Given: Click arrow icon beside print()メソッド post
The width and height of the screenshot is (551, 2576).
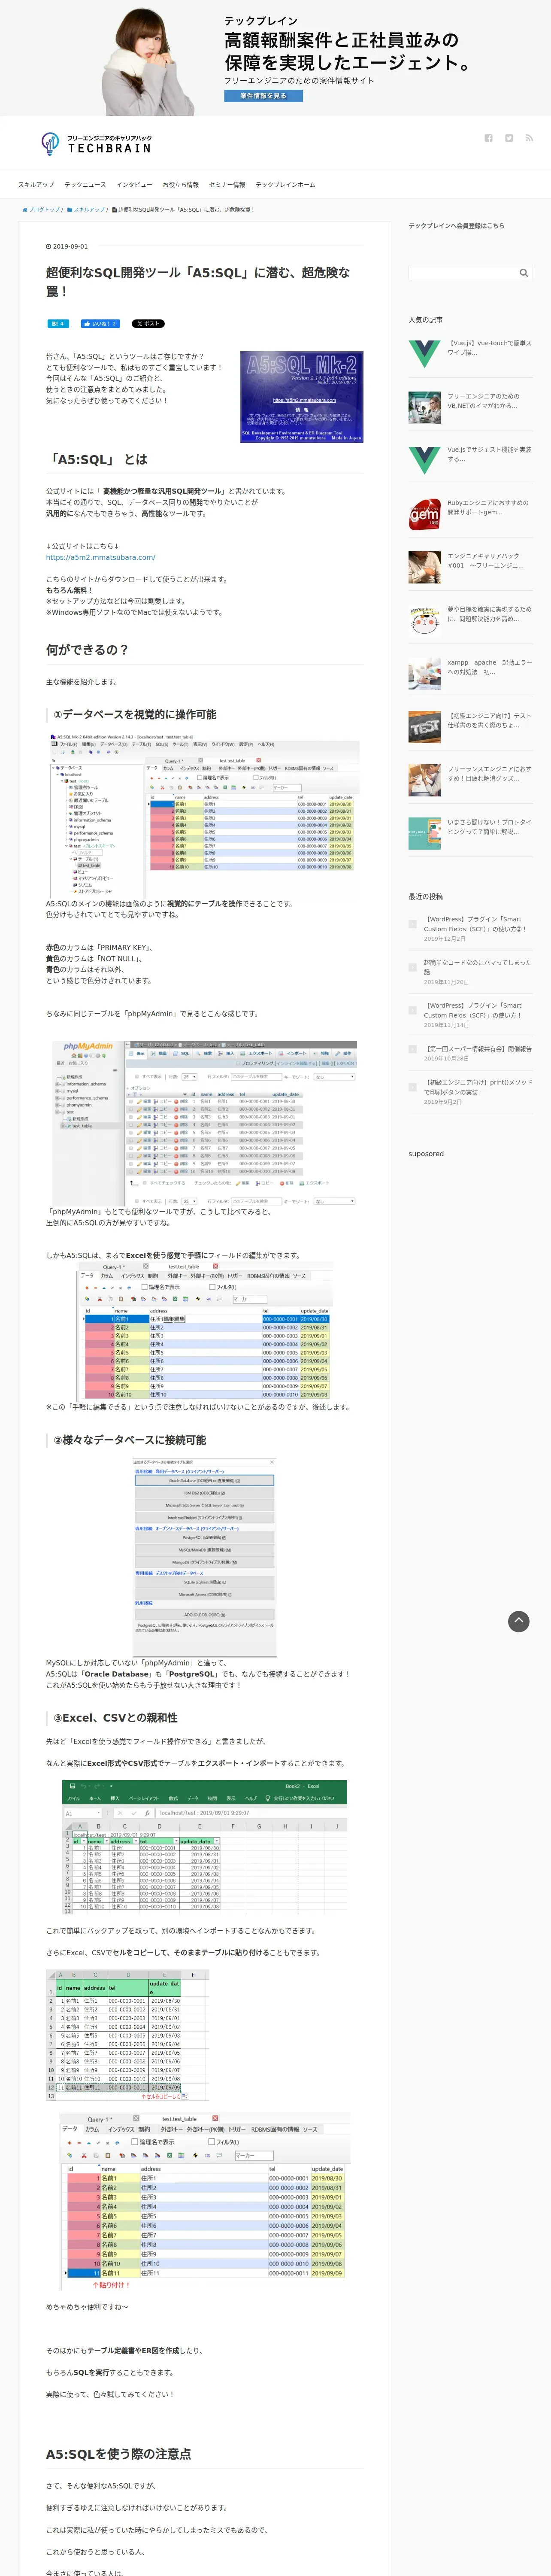Looking at the screenshot, I should pos(413,1086).
